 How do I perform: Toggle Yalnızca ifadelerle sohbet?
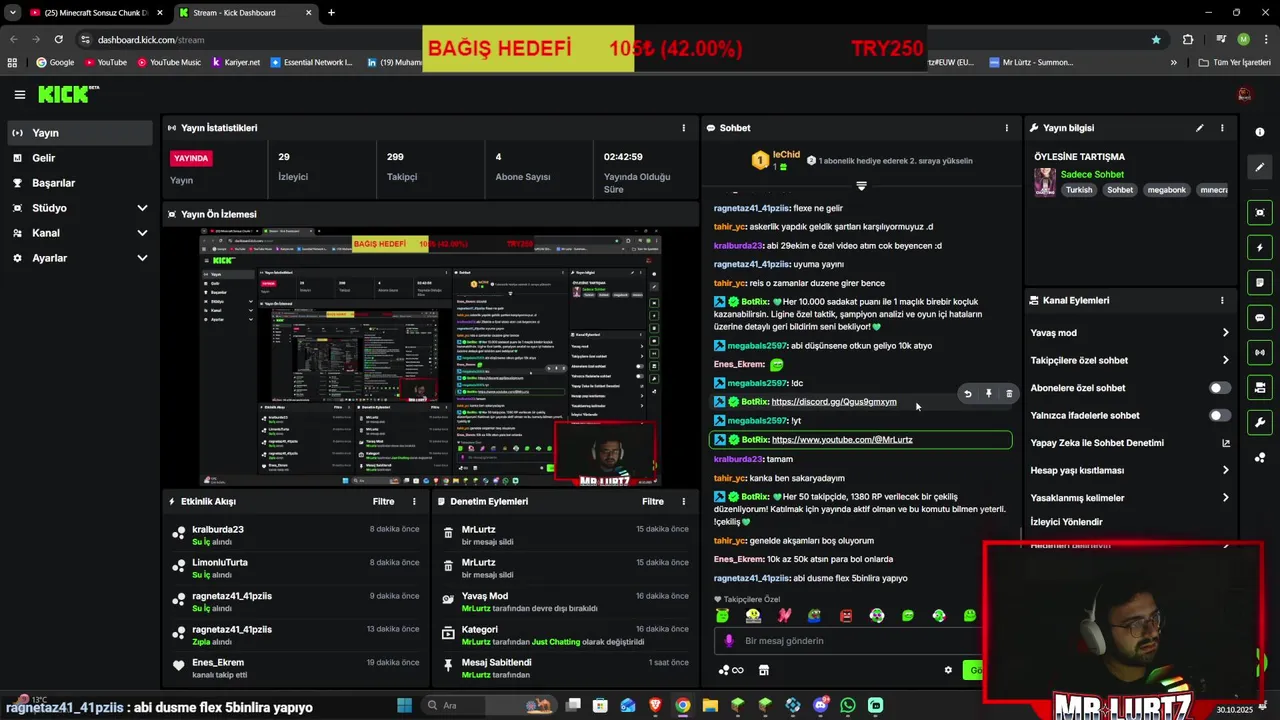[x=1219, y=415]
